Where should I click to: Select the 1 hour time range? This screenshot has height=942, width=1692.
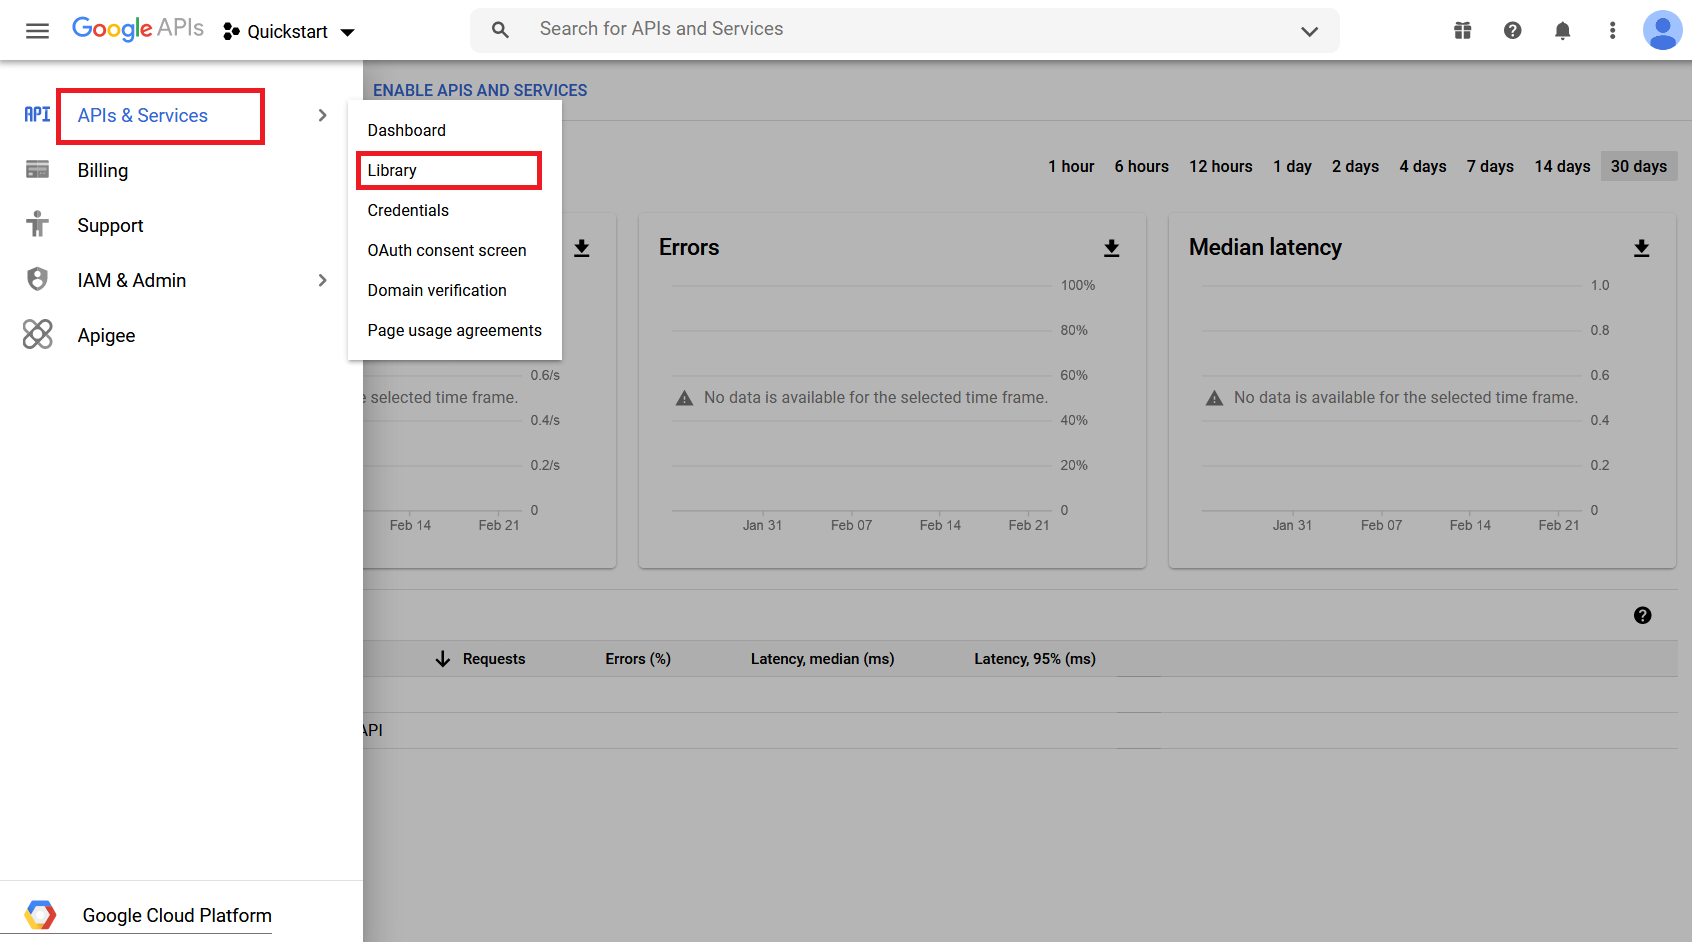tap(1070, 167)
